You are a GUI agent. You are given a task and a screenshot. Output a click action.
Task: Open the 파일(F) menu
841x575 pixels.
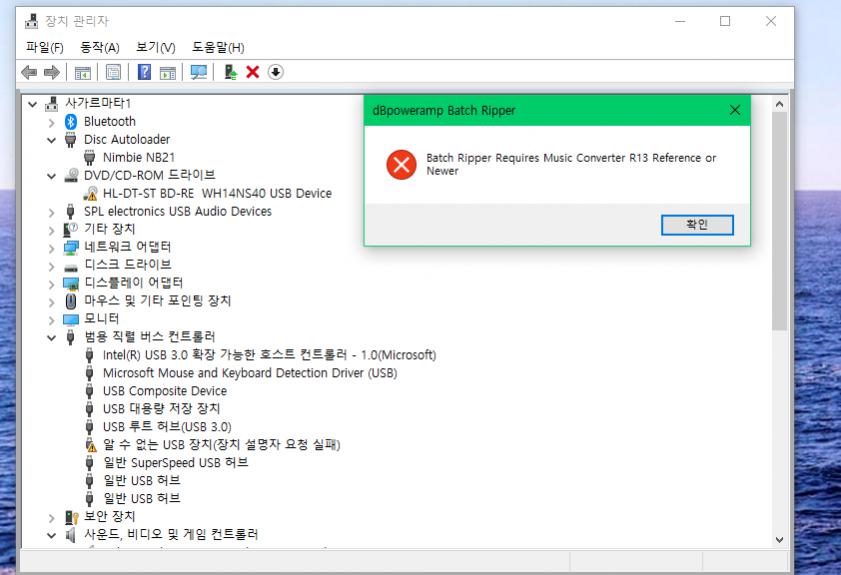[44, 47]
